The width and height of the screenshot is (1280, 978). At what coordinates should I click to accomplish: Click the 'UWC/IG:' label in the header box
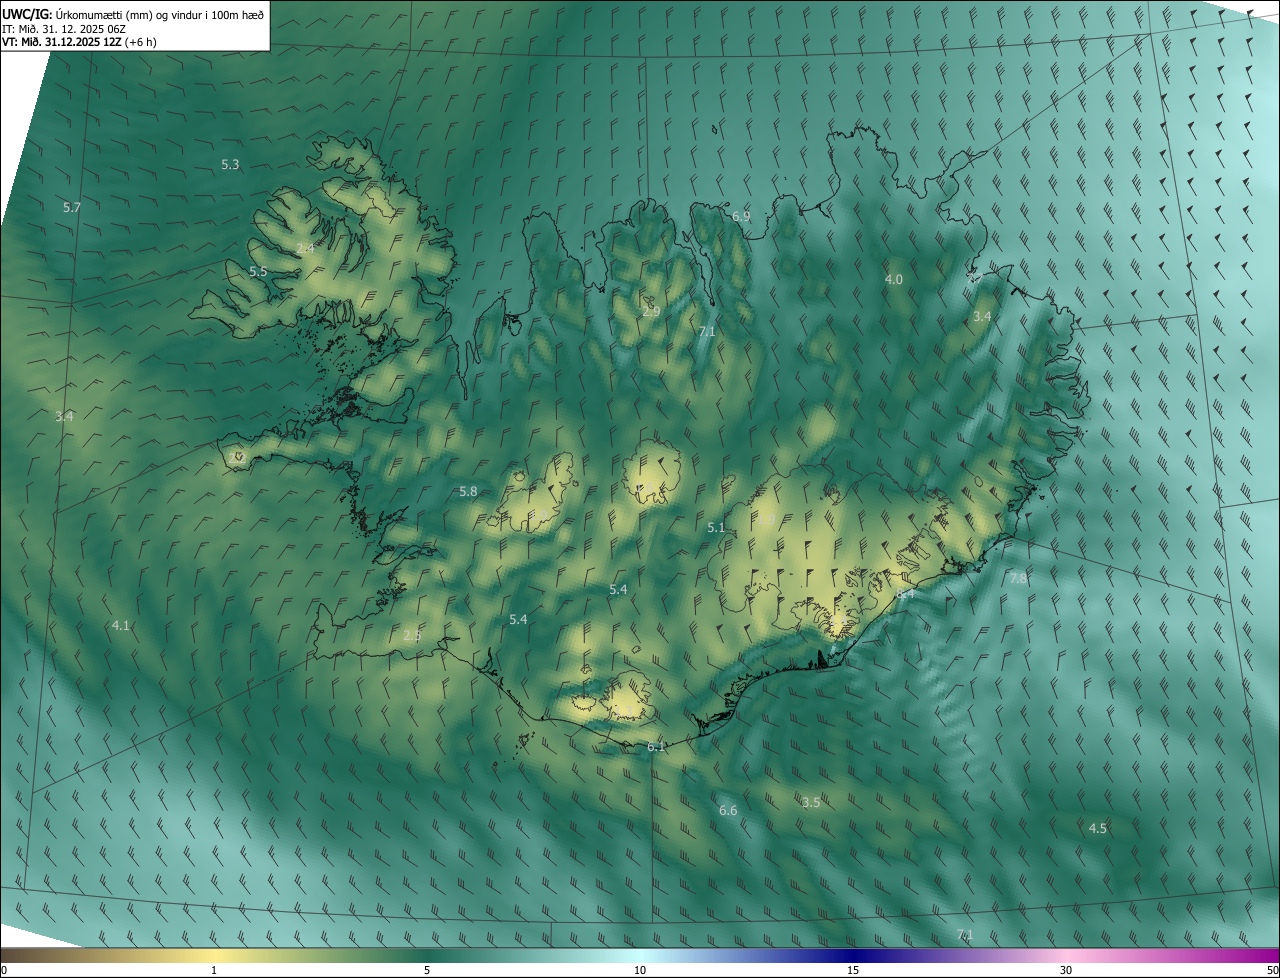25,14
